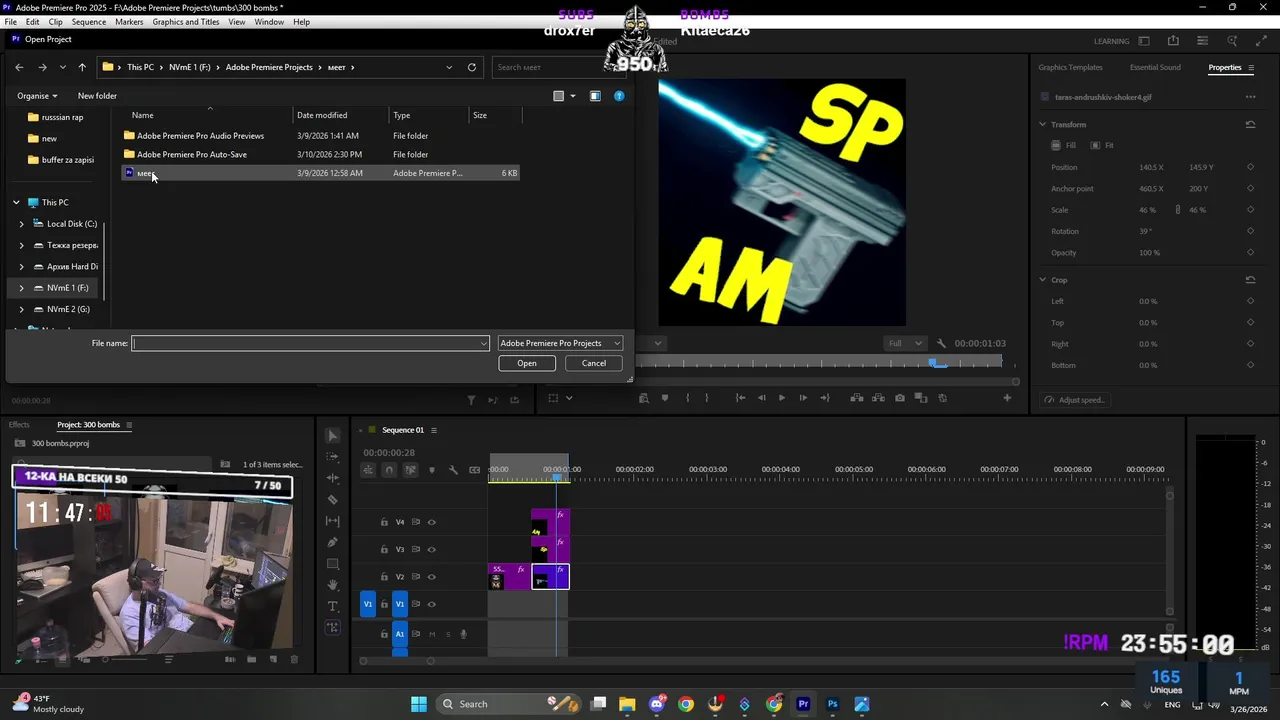The width and height of the screenshot is (1280, 720).
Task: Click the captions CC icon in the timeline
Action: coord(474,470)
